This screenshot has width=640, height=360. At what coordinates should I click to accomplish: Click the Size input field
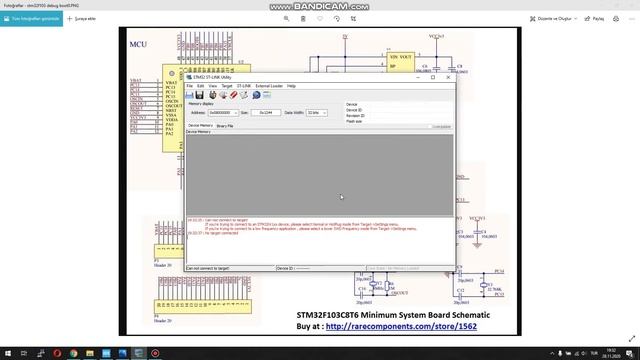(266, 113)
